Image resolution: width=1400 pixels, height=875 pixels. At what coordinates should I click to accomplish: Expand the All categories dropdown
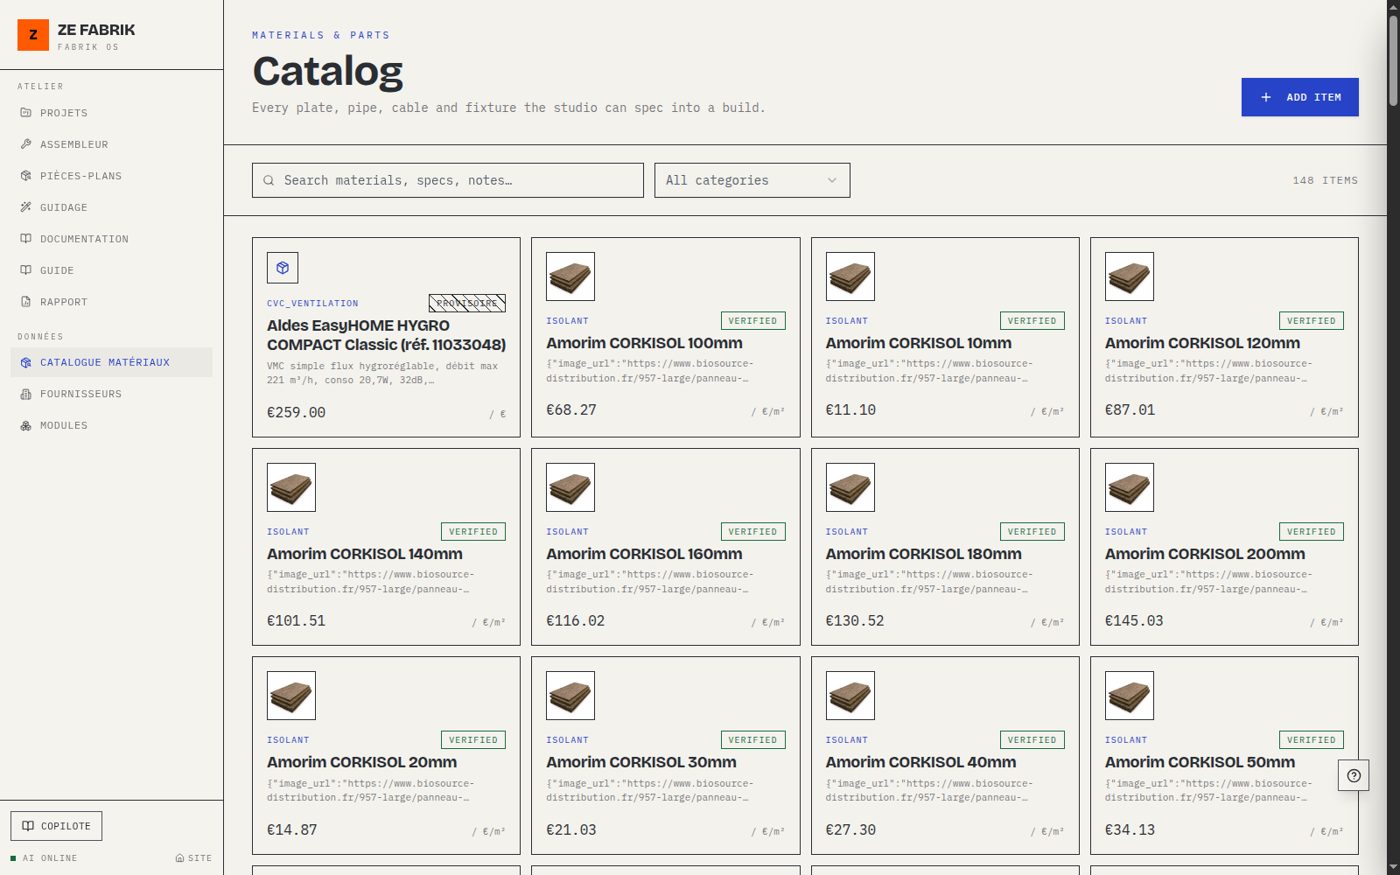(752, 180)
